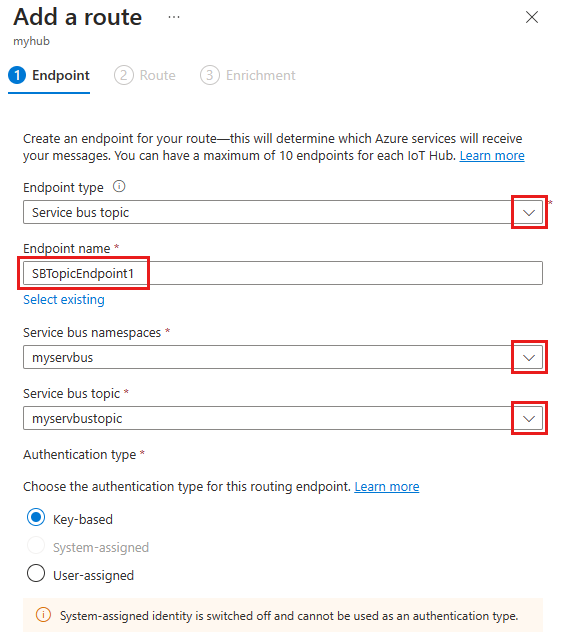562x643 pixels.
Task: Expand the Service bus topic dropdown chevron
Action: click(x=529, y=418)
